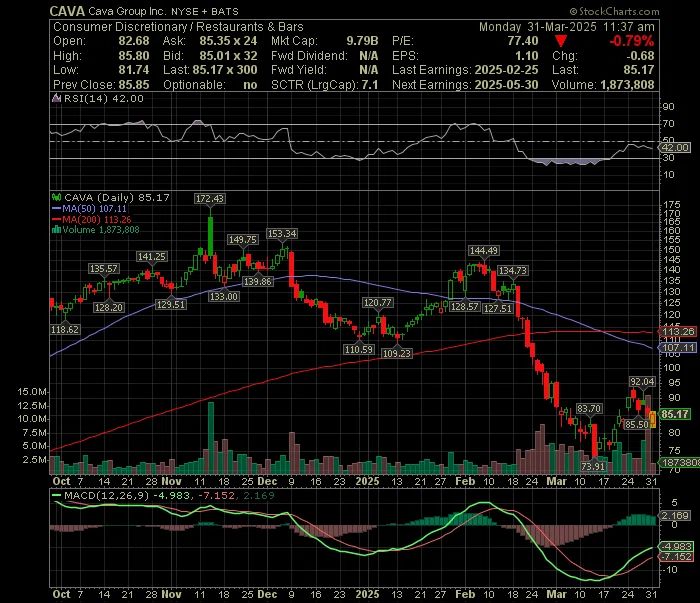Click the Last Earnings 2025-02-25 date
This screenshot has width=700, height=603.
coord(506,70)
